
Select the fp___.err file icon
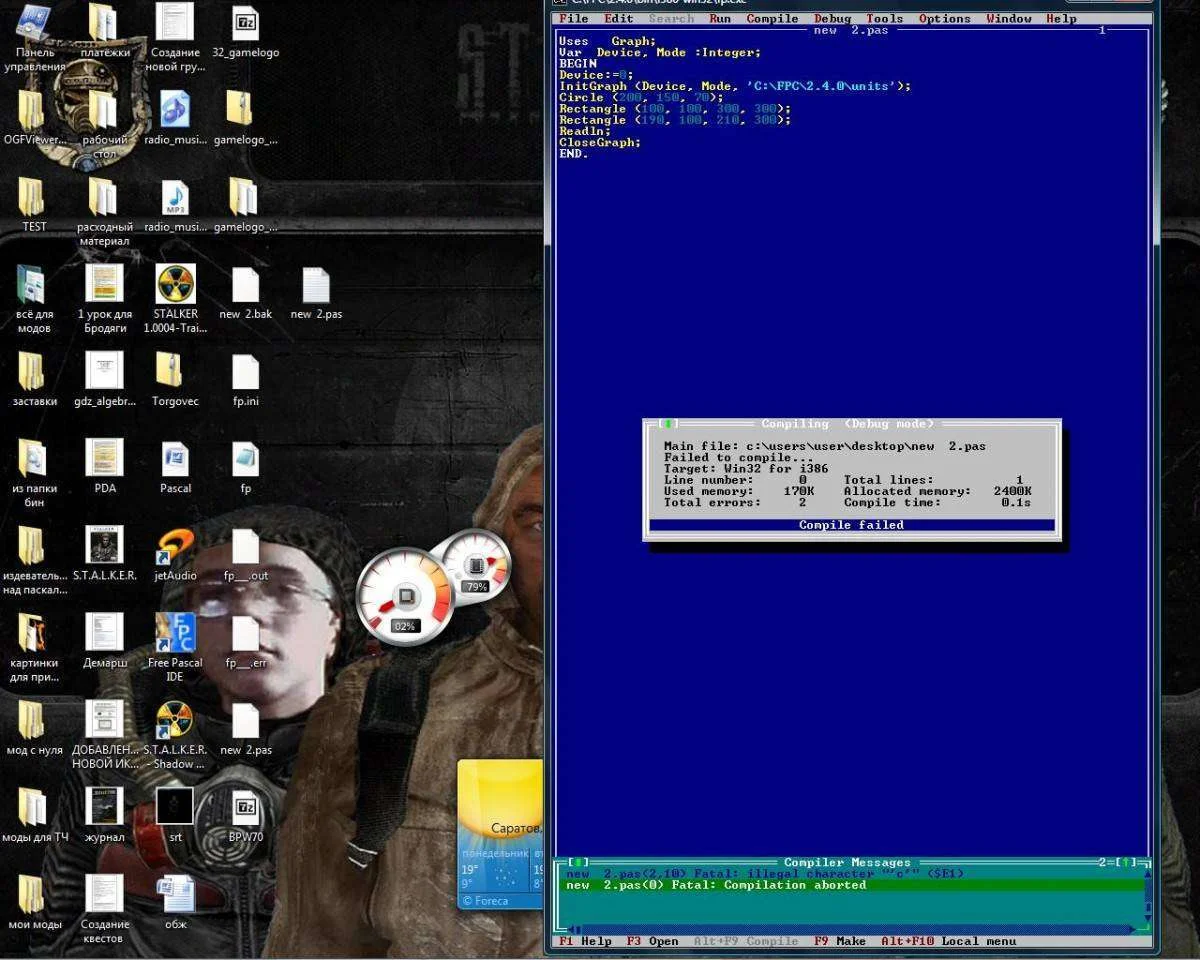[245, 642]
